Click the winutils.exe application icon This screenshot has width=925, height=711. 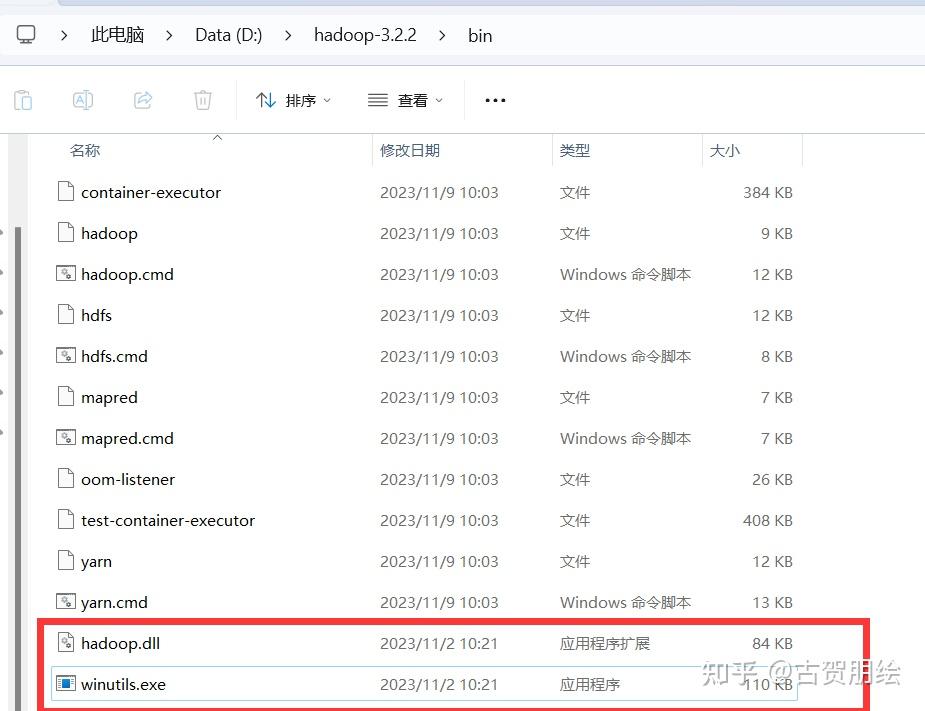[64, 684]
